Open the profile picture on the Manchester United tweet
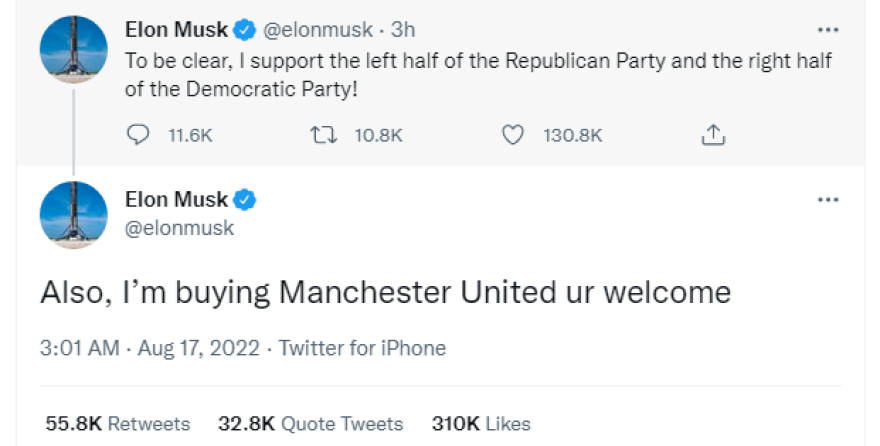This screenshot has height=446, width=880. (73, 216)
